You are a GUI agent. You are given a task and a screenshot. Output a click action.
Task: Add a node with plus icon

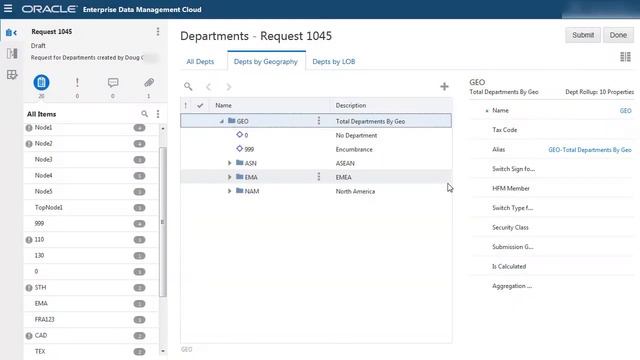pos(444,86)
